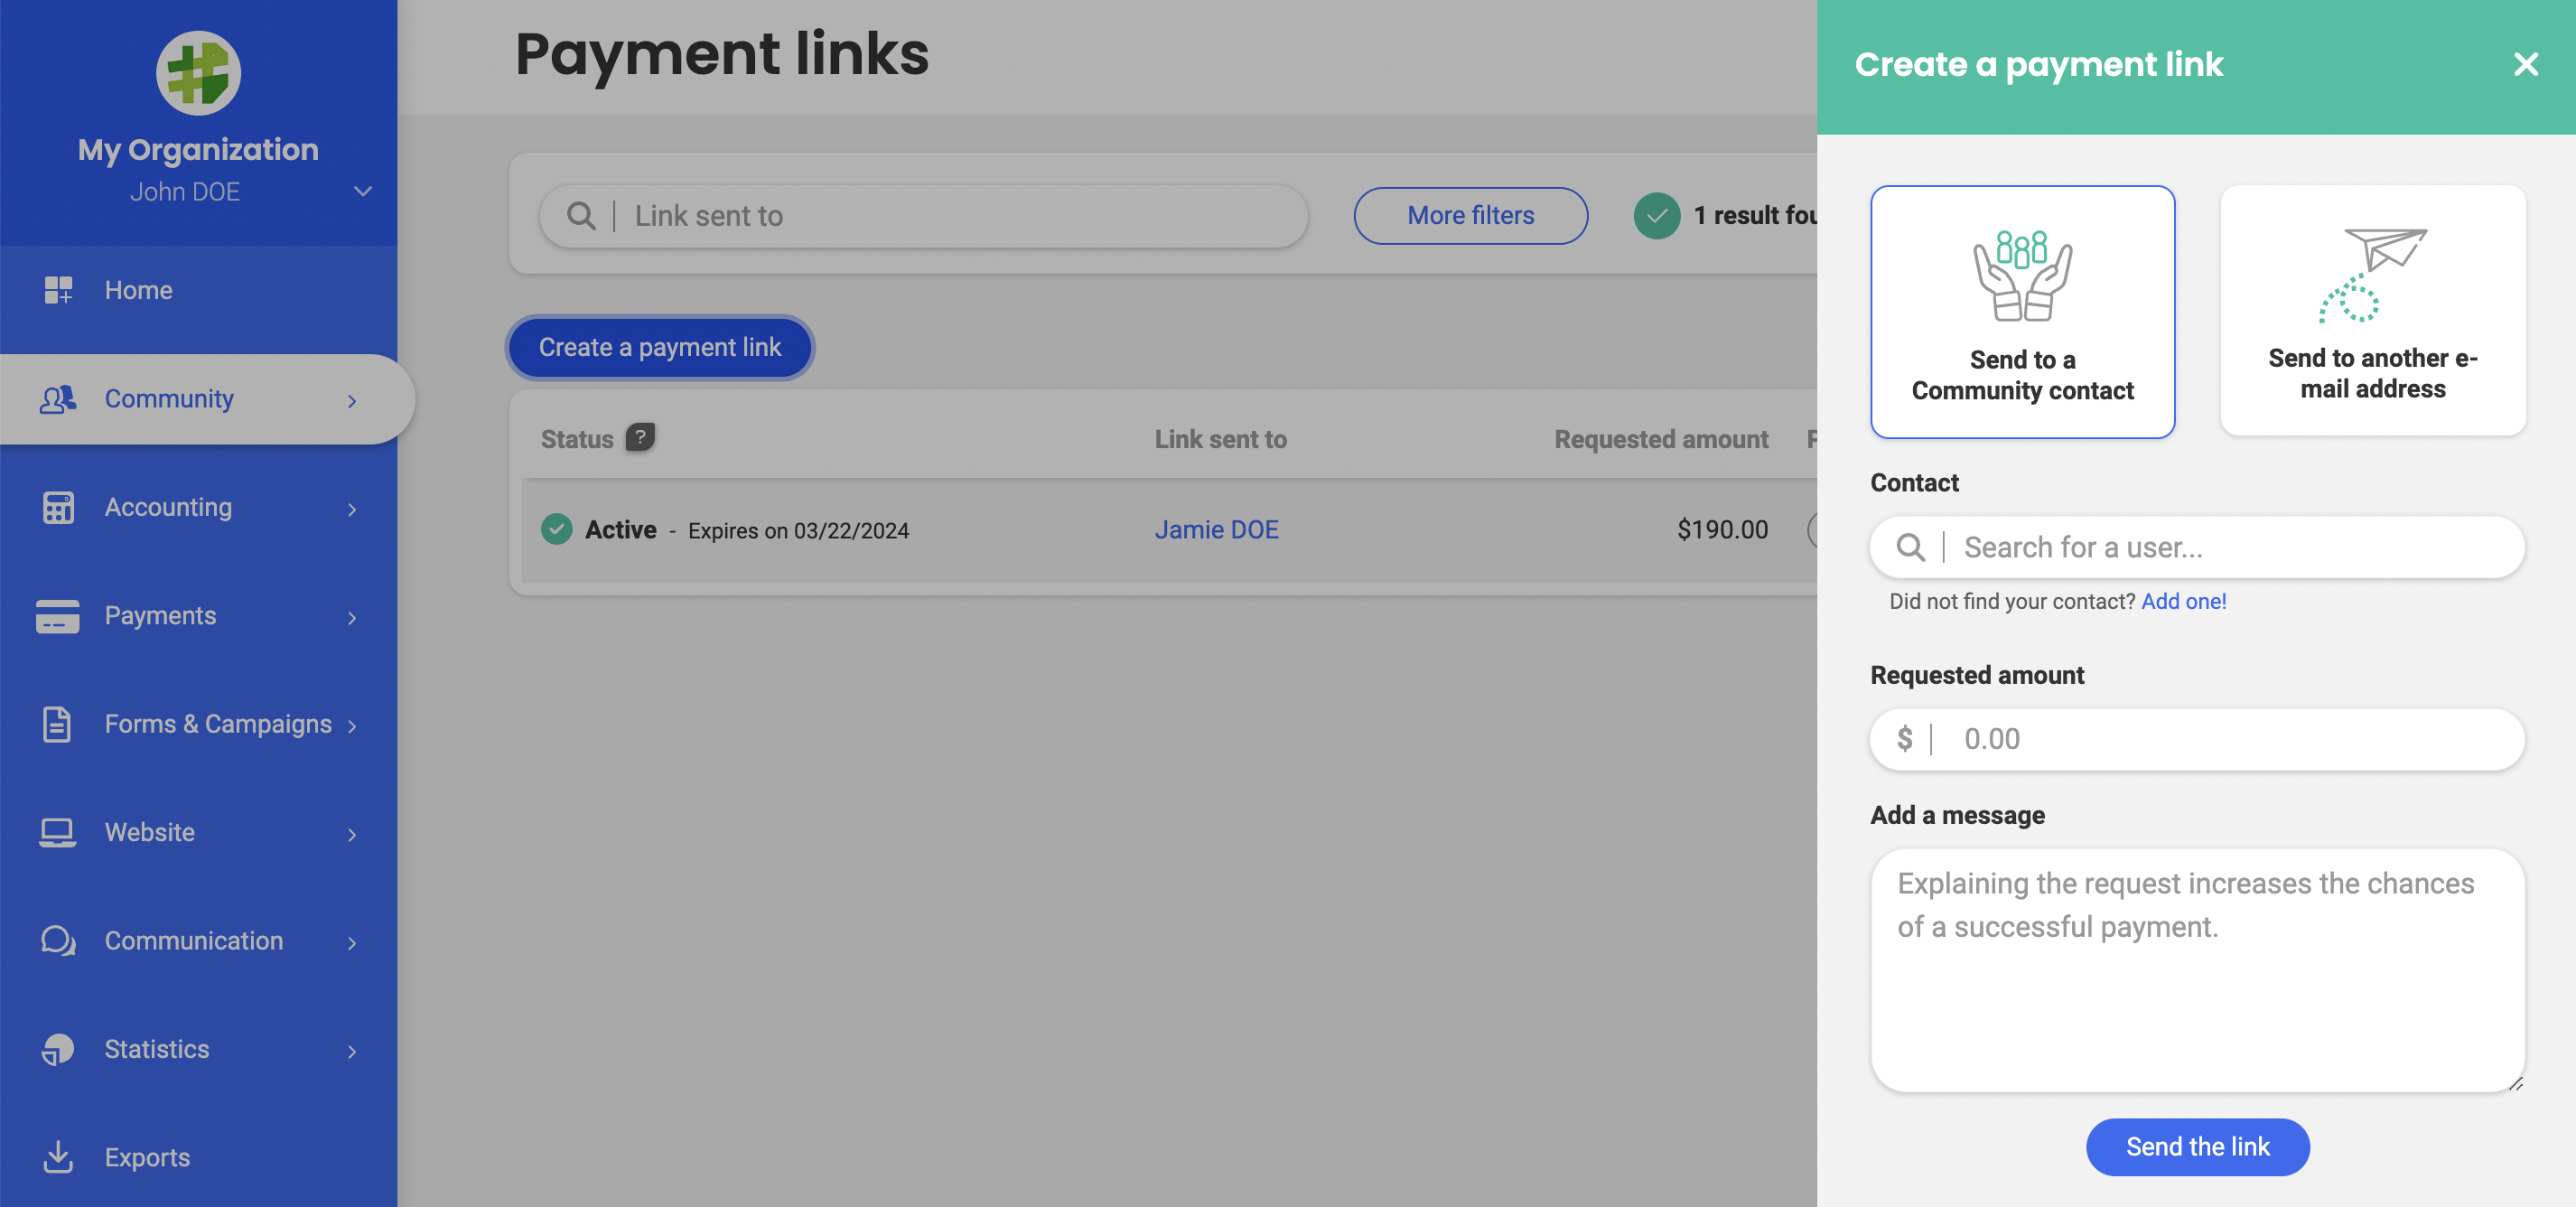Image resolution: width=2576 pixels, height=1207 pixels.
Task: Click the Statistics pie chart icon
Action: (58, 1049)
